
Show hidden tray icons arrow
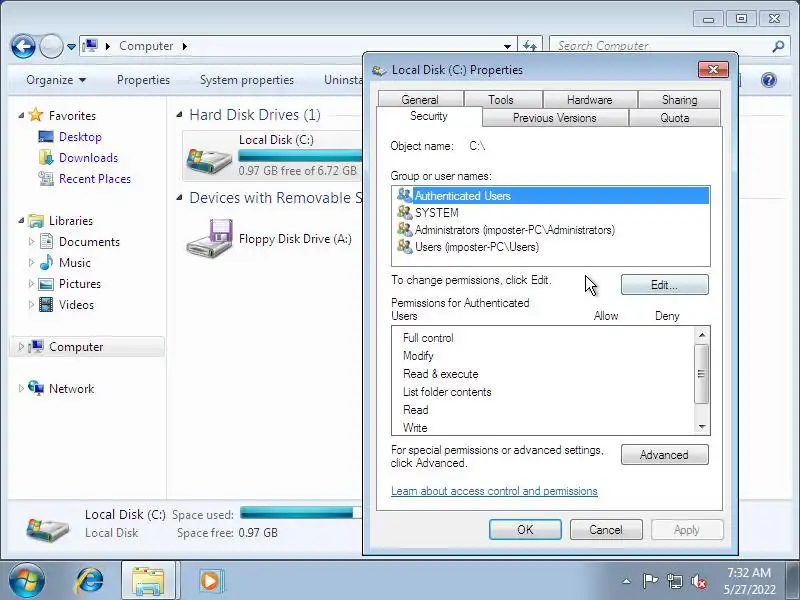[x=627, y=581]
